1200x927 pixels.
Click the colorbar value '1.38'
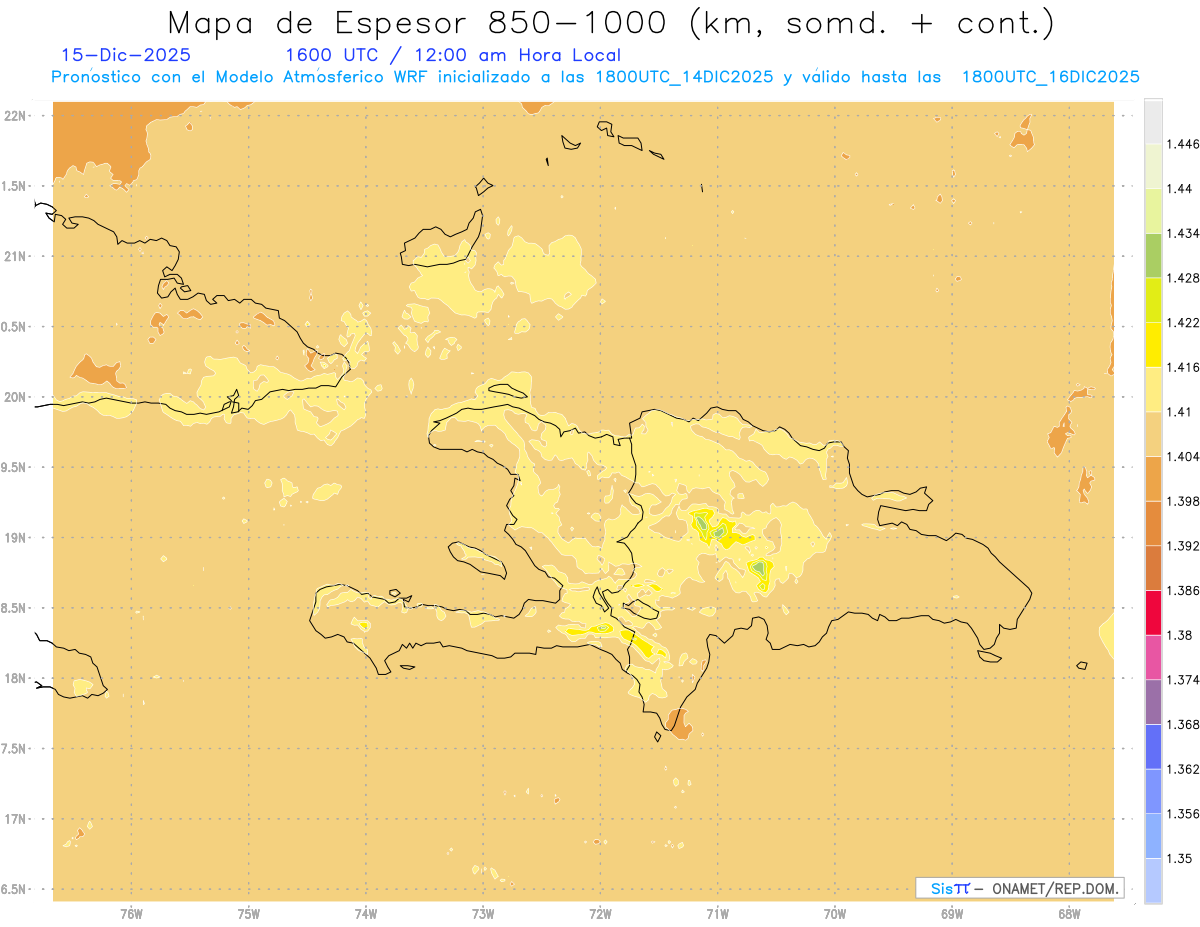pyautogui.click(x=1181, y=635)
